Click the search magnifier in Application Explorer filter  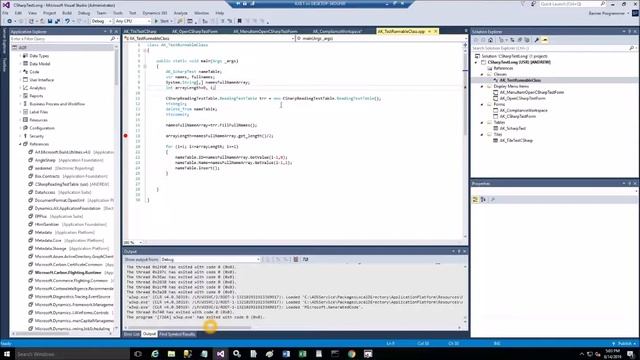[113, 39]
